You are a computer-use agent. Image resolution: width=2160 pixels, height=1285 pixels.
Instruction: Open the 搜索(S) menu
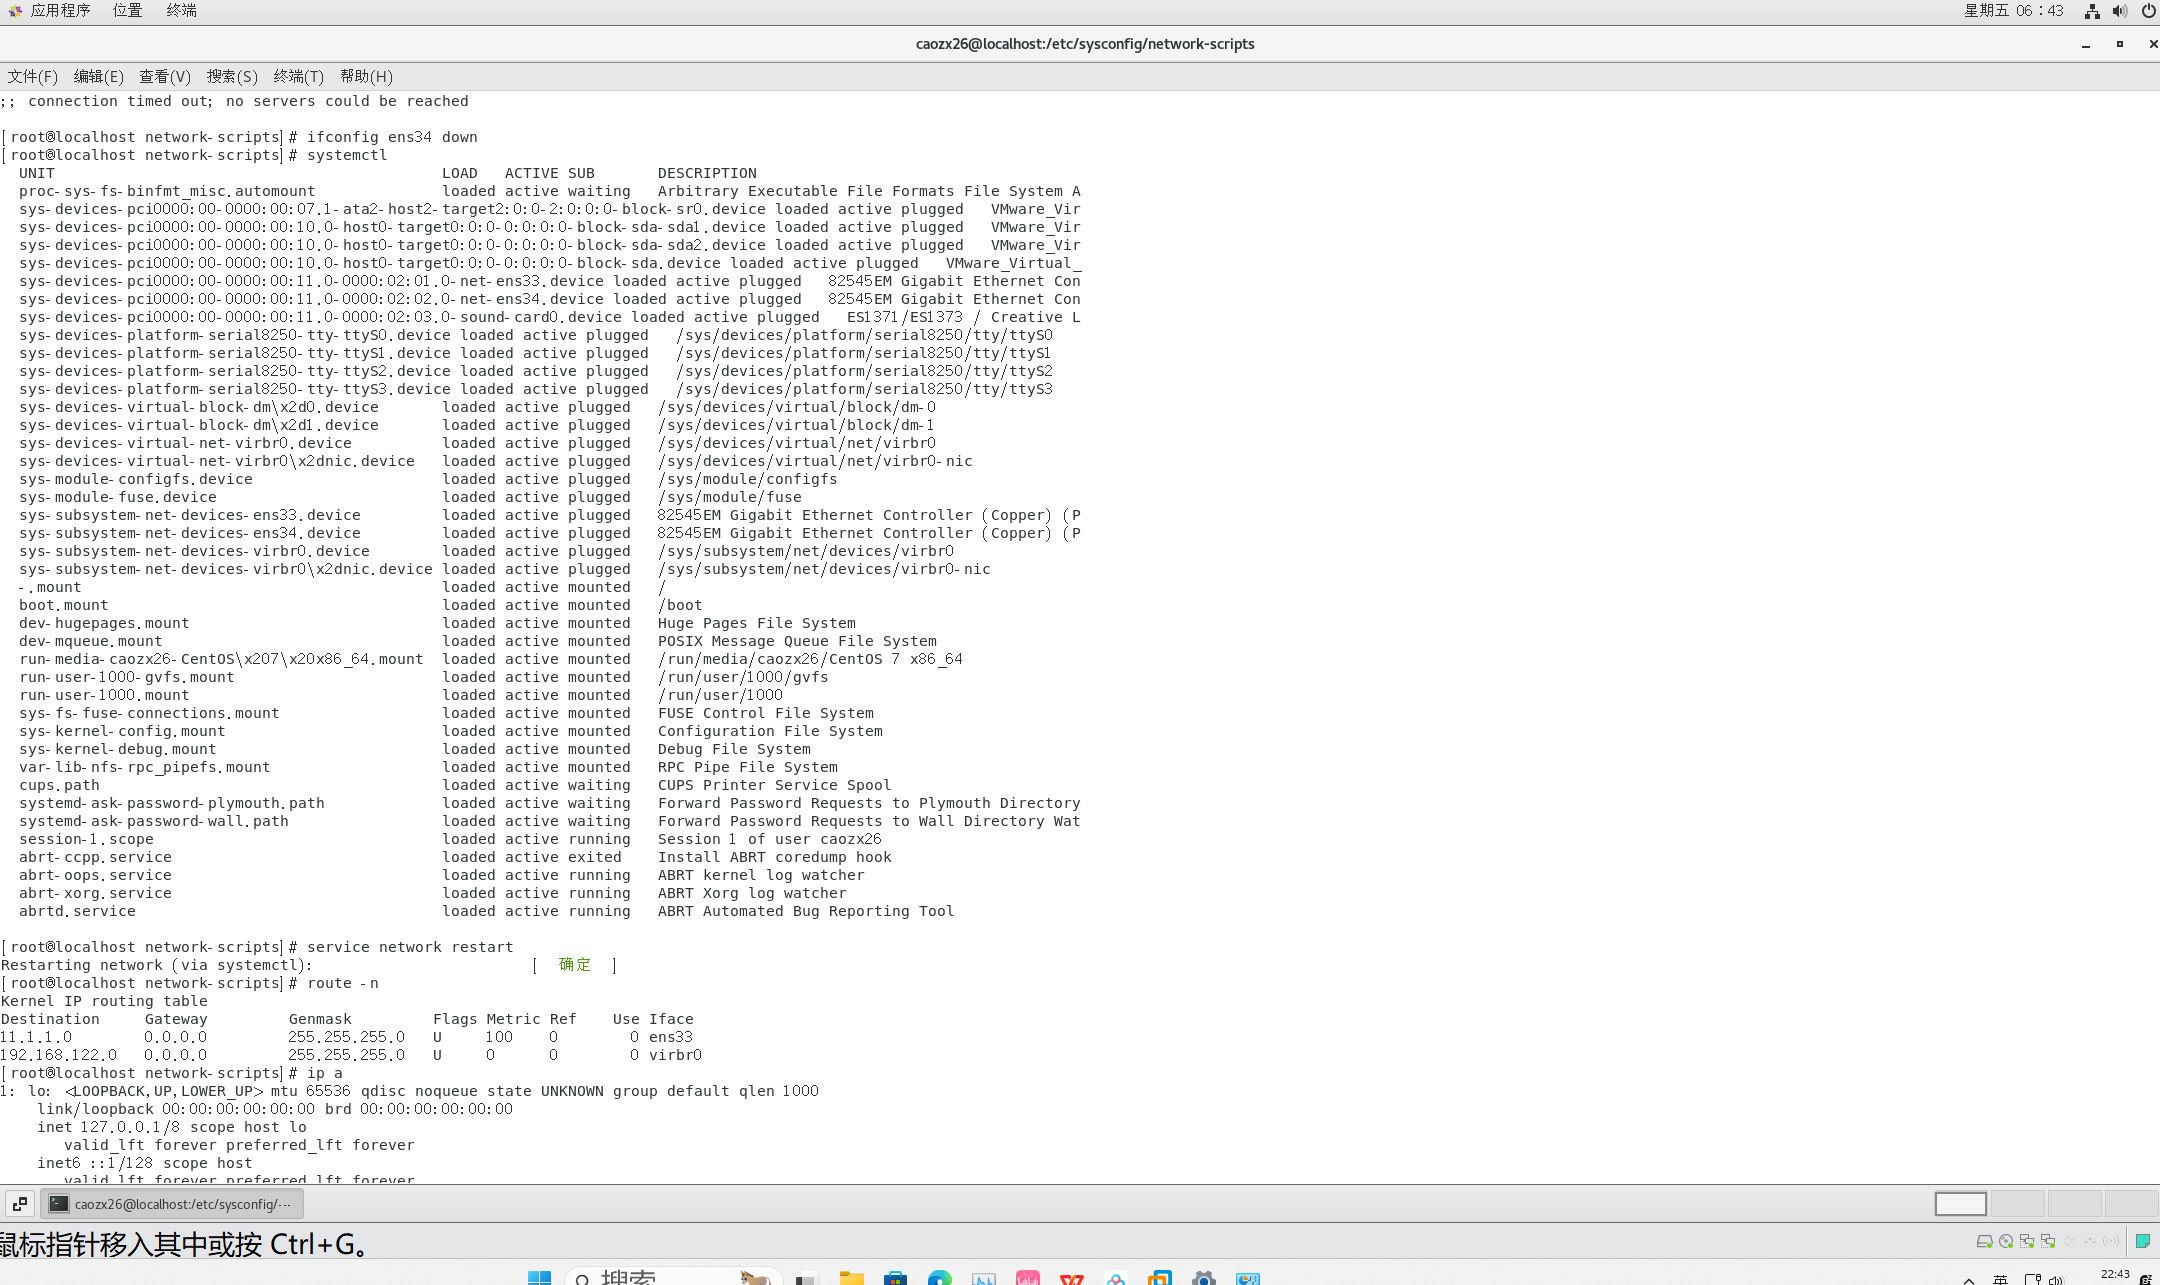(x=231, y=76)
